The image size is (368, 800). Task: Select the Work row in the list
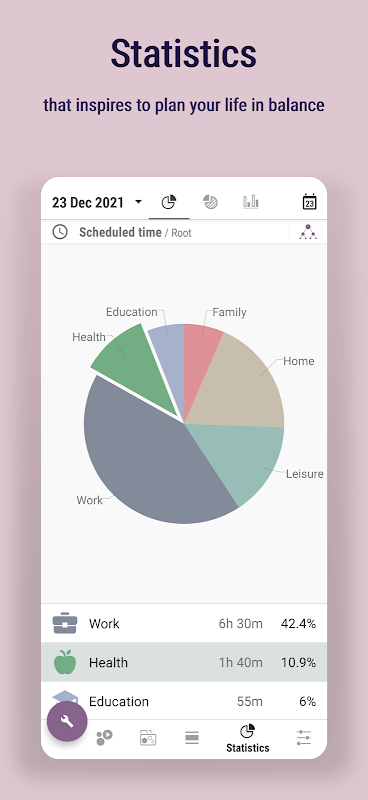184,623
